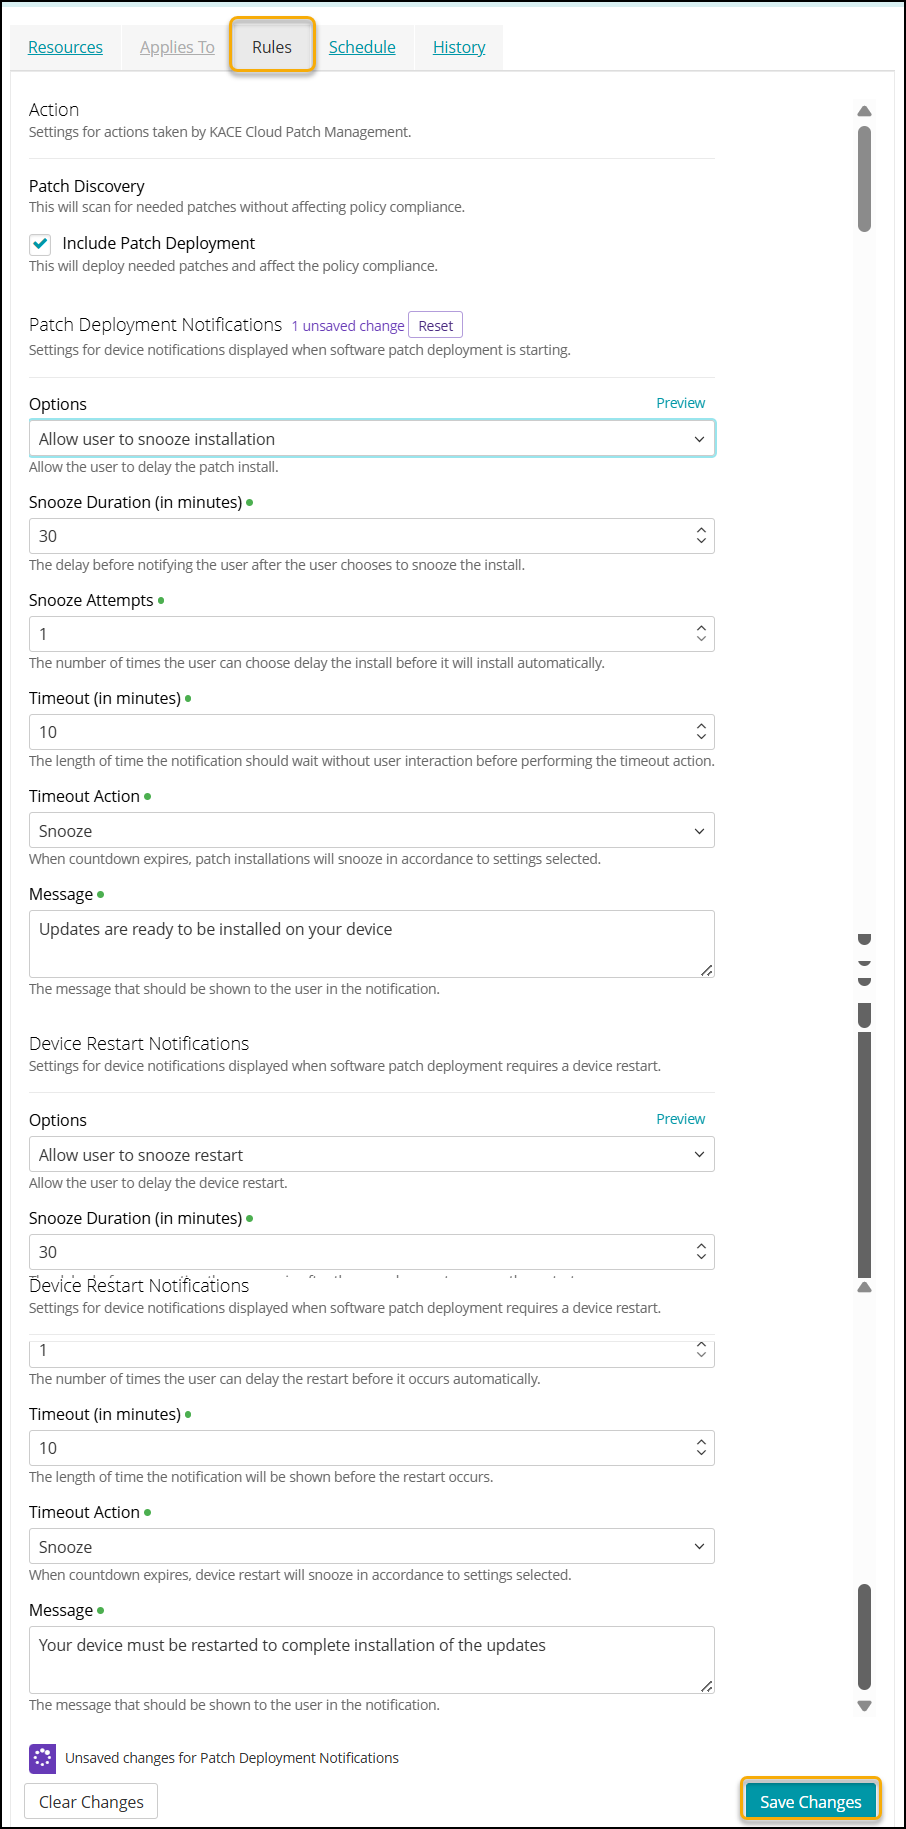Click the 'Updates are ready' message text area

pos(371,943)
